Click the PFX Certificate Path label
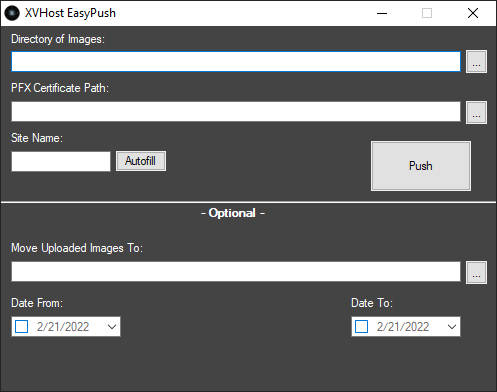 [60, 88]
